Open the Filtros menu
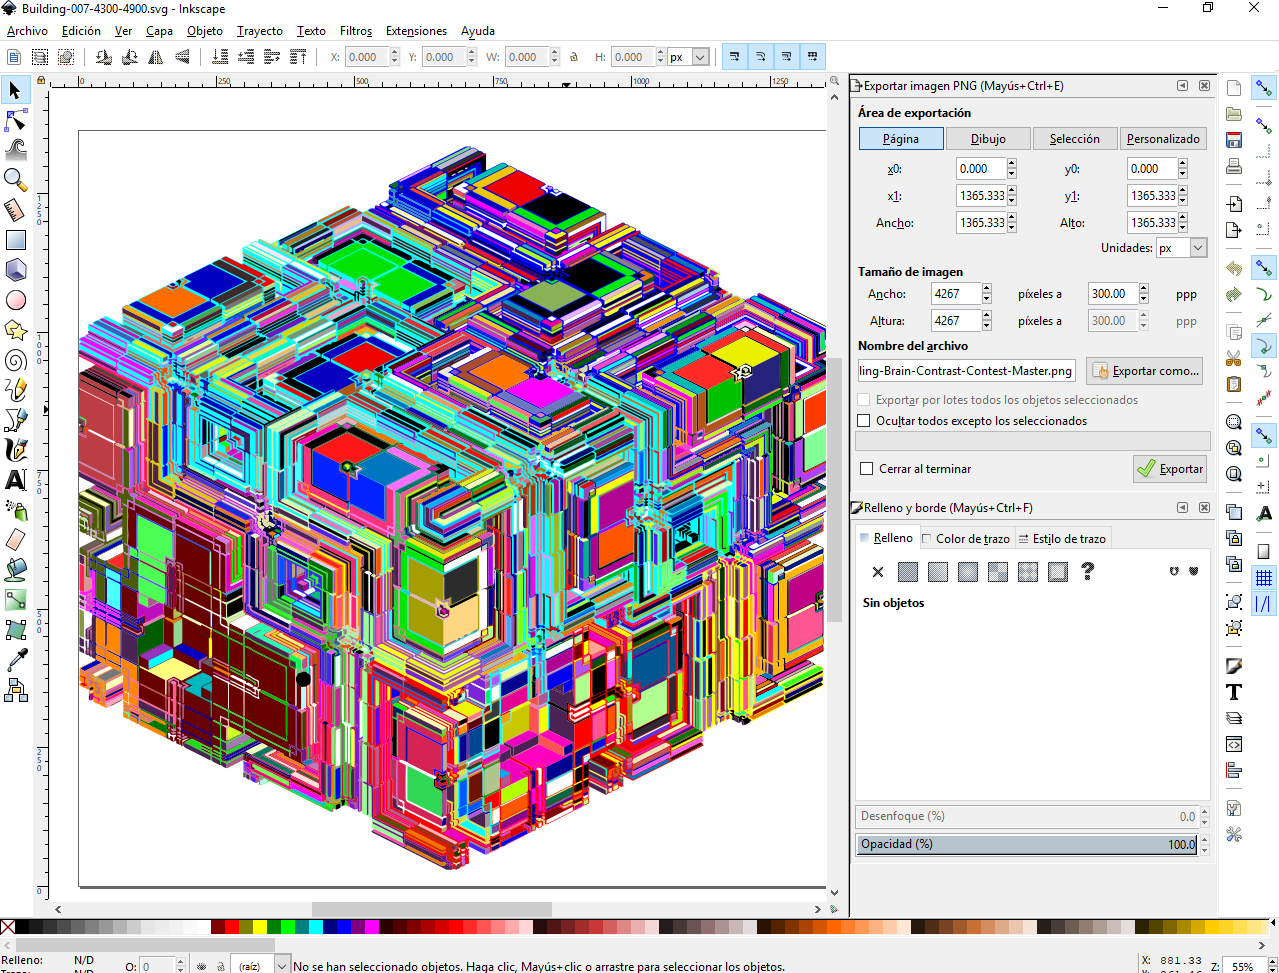The width and height of the screenshot is (1279, 973). click(x=355, y=31)
